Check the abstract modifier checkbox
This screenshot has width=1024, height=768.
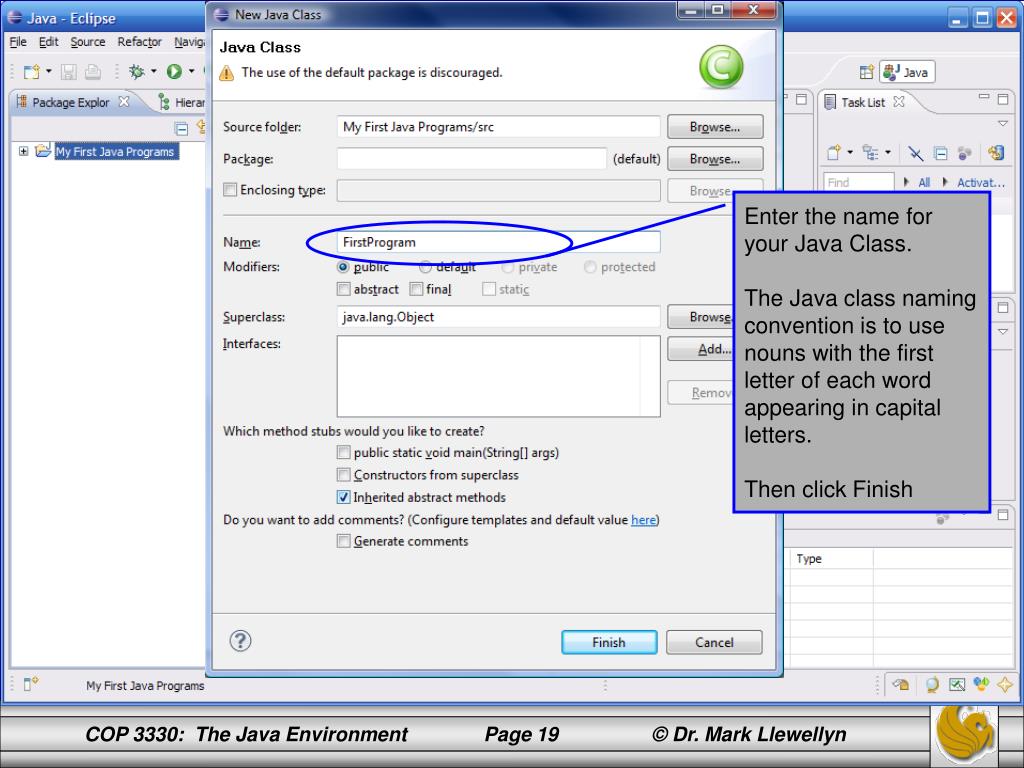(x=344, y=289)
